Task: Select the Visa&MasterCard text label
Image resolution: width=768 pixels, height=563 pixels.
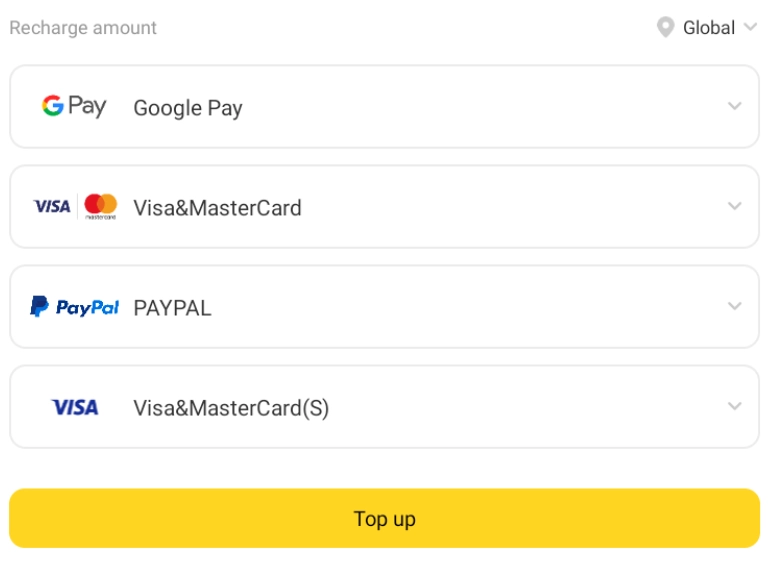Action: click(217, 208)
